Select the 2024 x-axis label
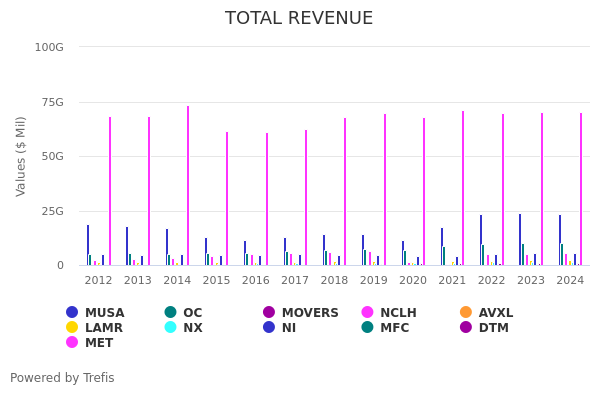This screenshot has width=600, height=400. click(570, 281)
